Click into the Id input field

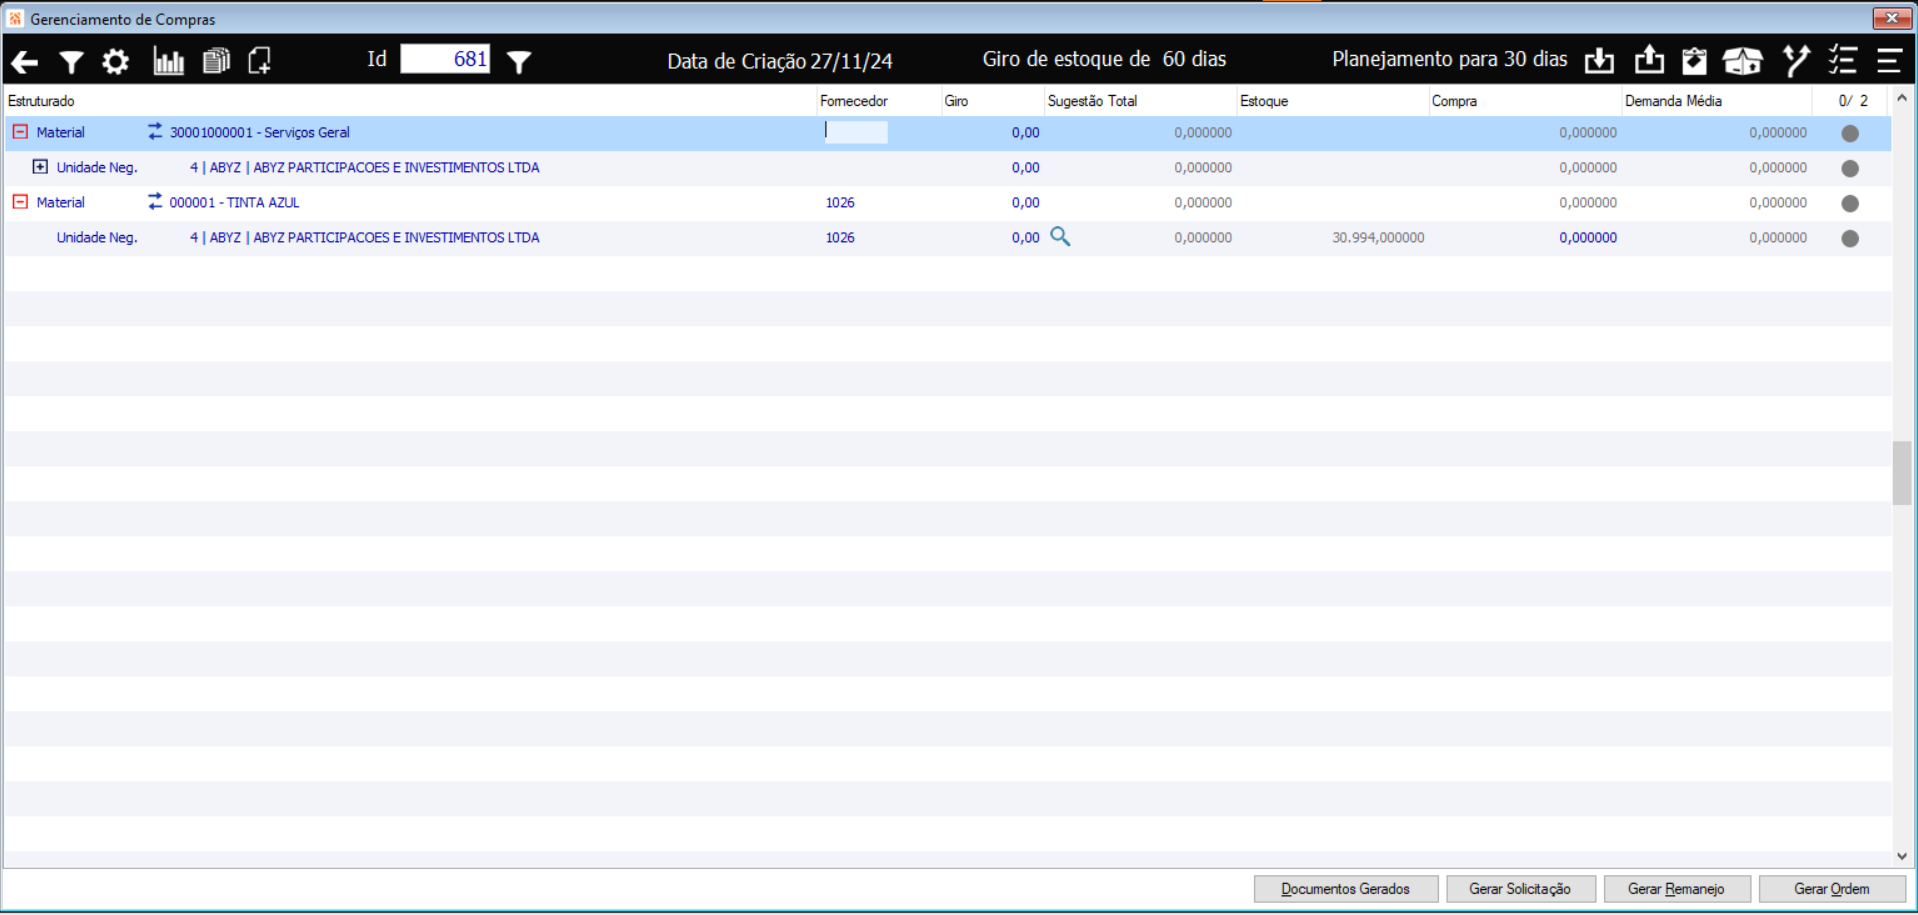(x=445, y=59)
